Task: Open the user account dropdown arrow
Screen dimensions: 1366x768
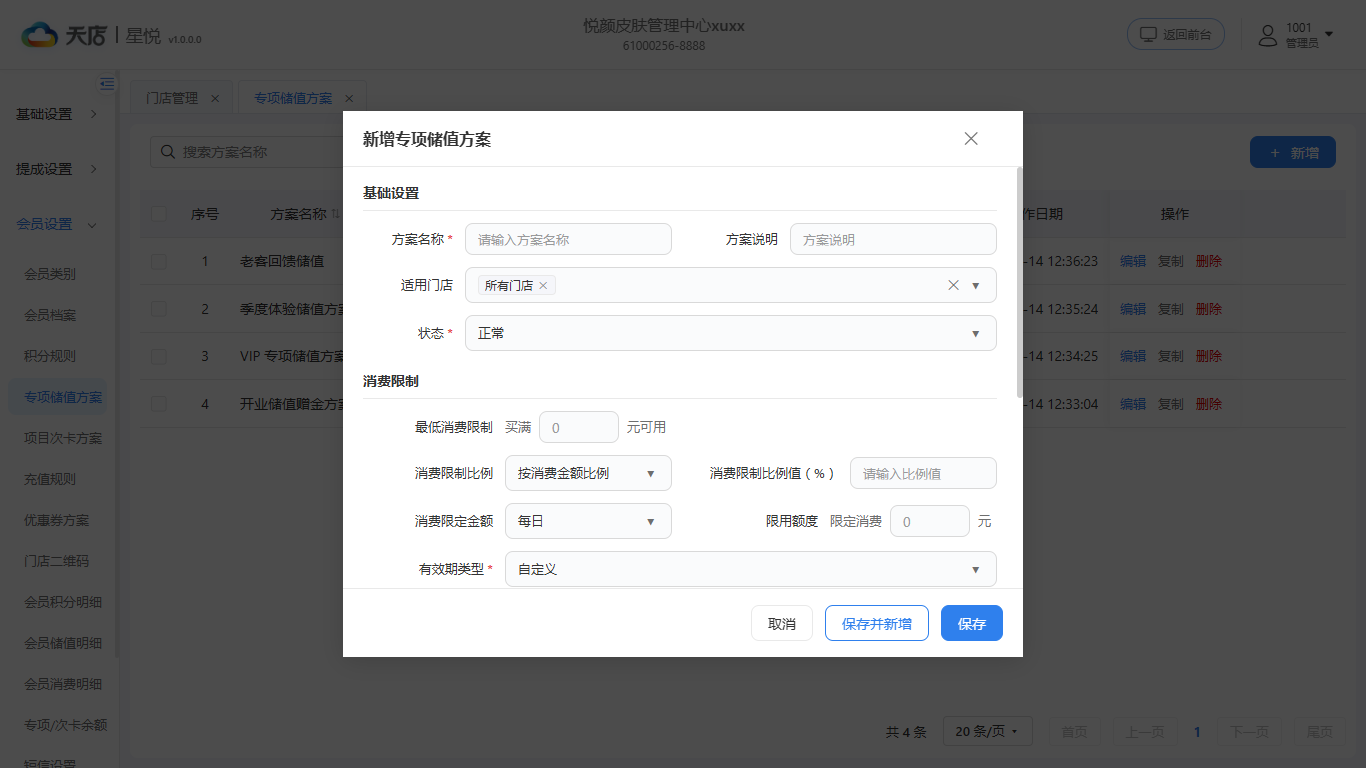Action: click(1329, 35)
